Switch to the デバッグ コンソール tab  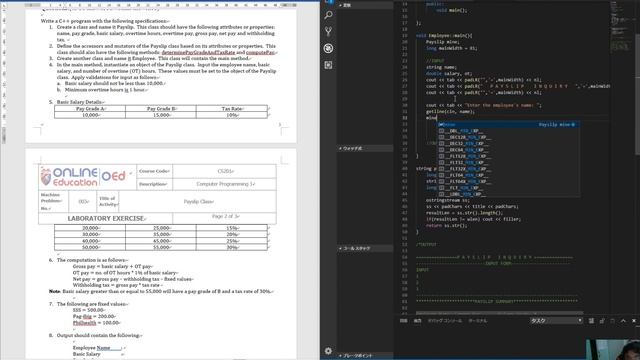point(444,321)
